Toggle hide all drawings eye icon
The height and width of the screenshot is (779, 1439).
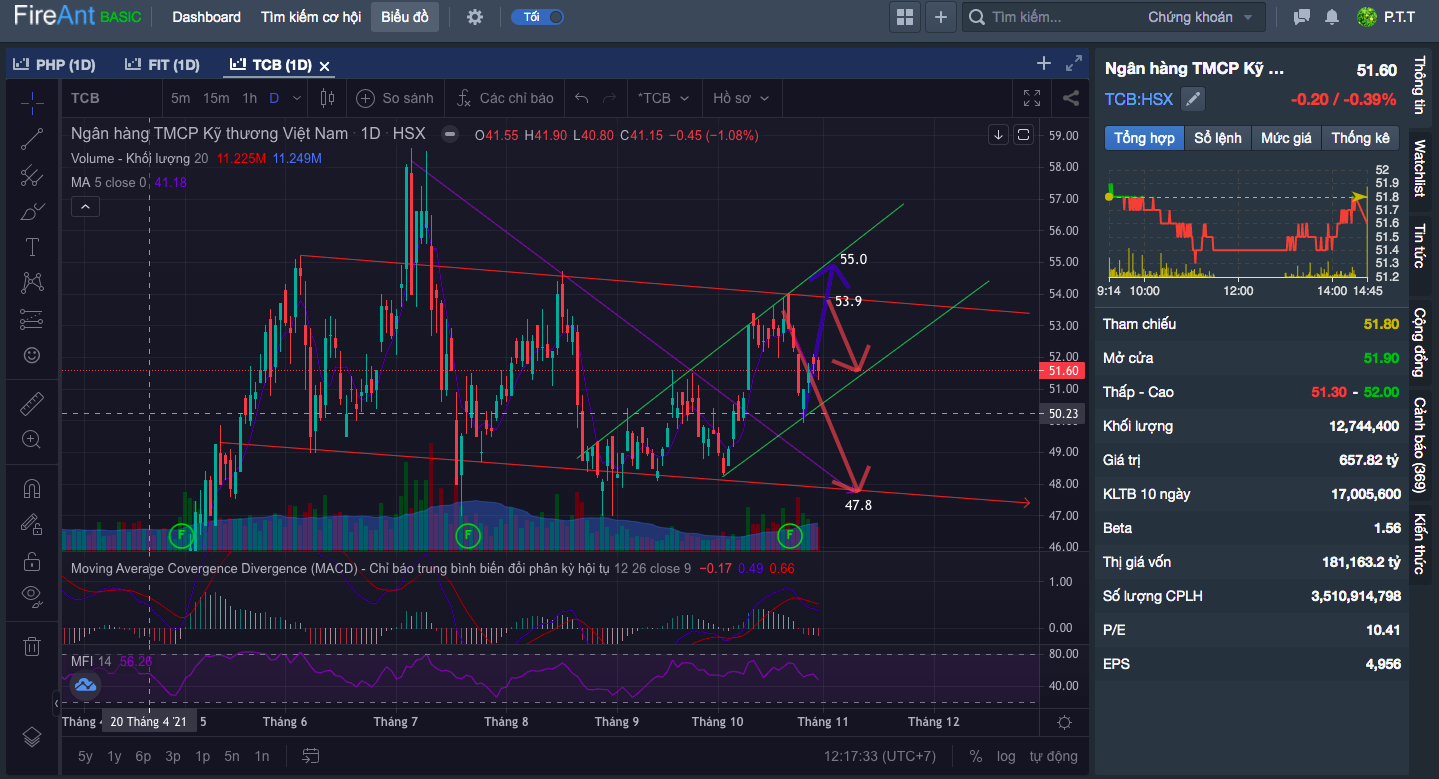tap(32, 595)
